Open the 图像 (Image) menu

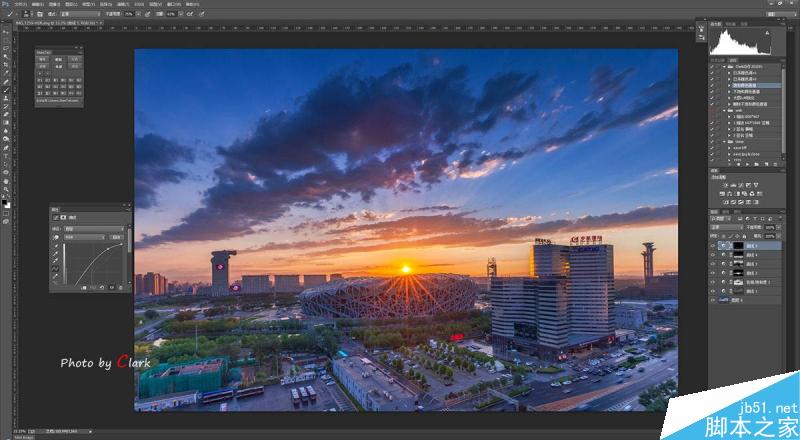coord(55,4)
